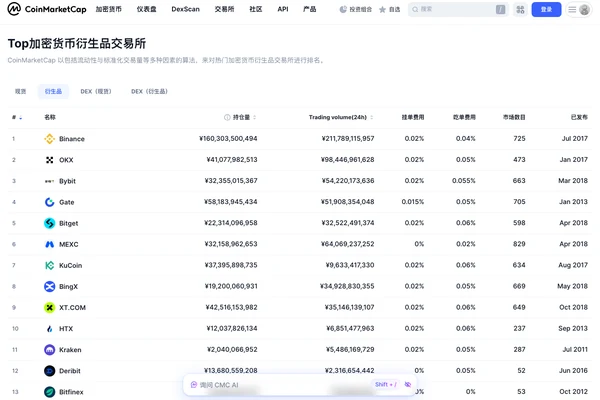Click the Bitget logo icon

(x=49, y=223)
